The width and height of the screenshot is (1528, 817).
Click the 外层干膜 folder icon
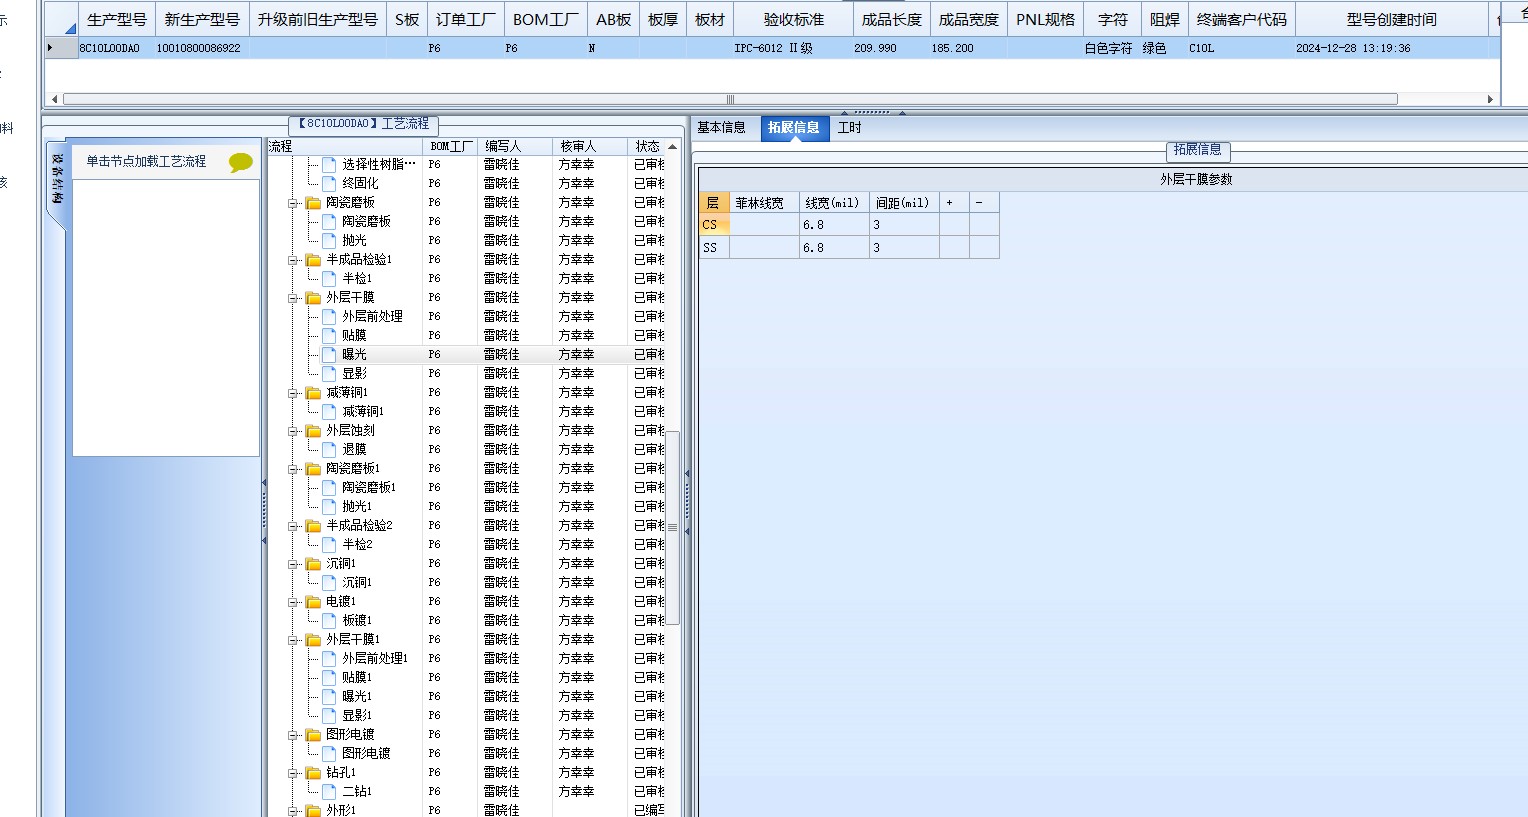pos(313,297)
